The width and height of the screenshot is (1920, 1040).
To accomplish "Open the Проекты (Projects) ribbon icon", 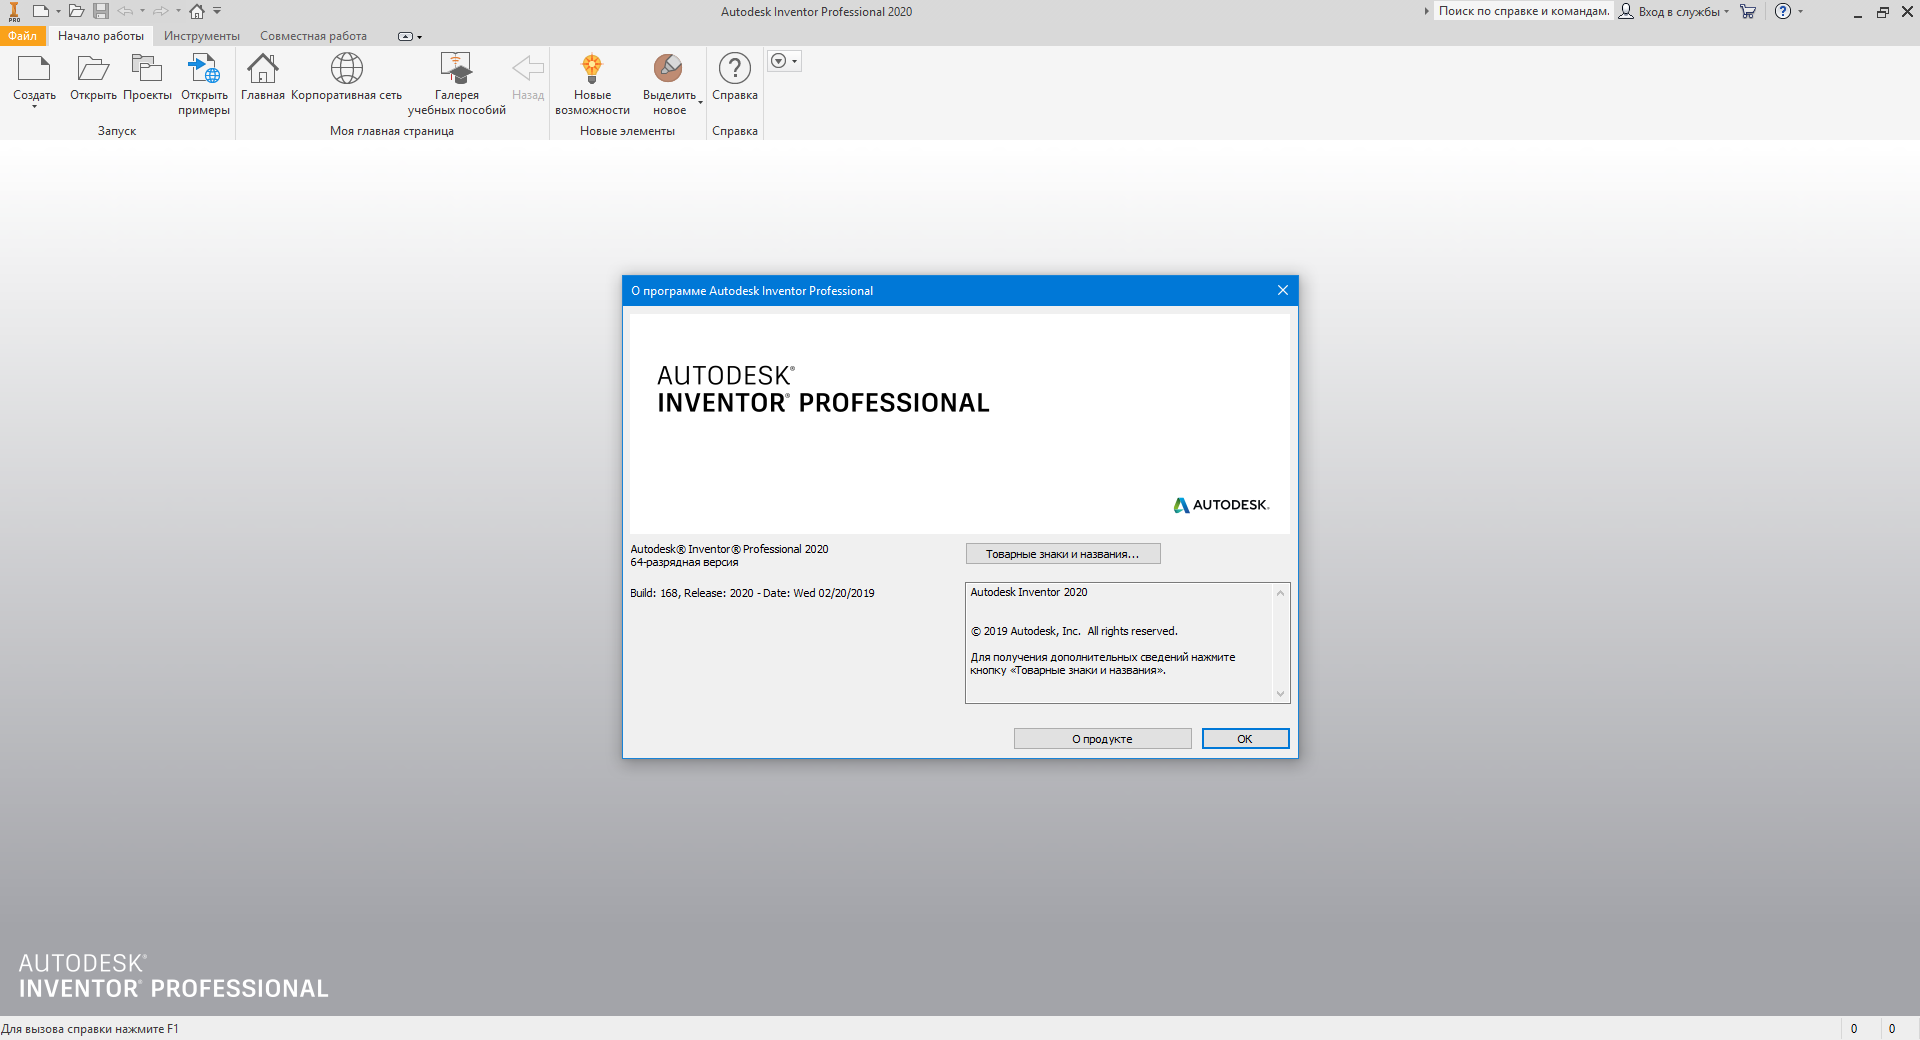I will tap(147, 70).
